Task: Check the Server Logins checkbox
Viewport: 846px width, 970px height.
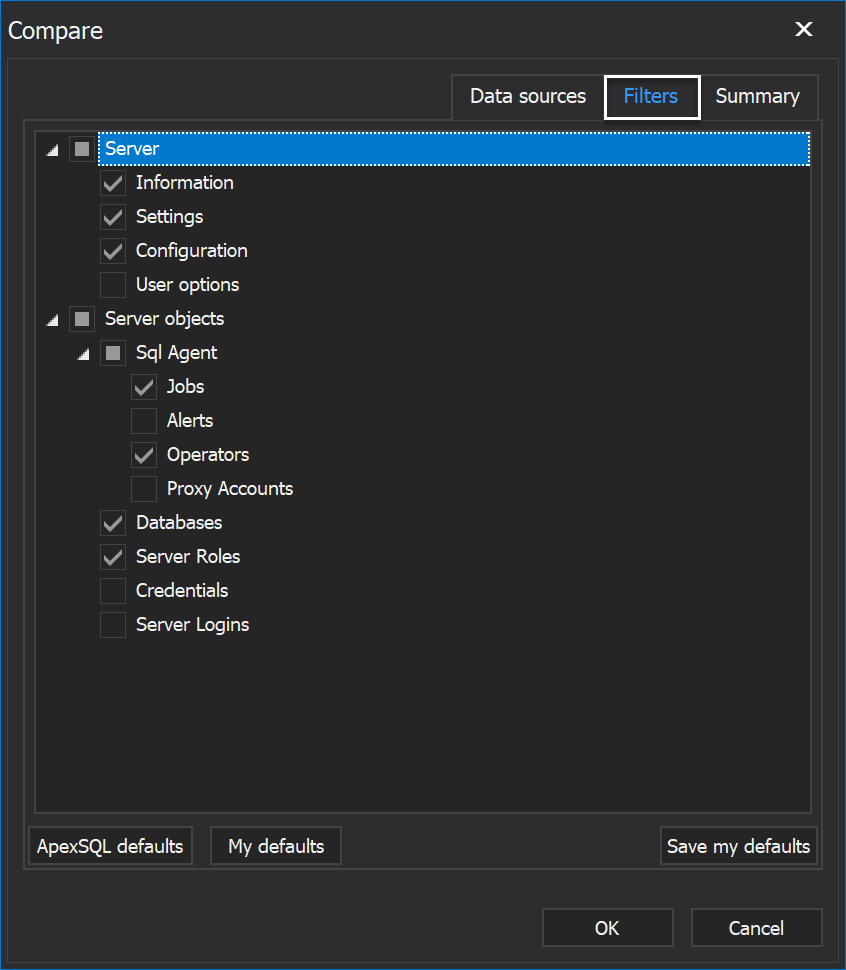Action: [113, 625]
